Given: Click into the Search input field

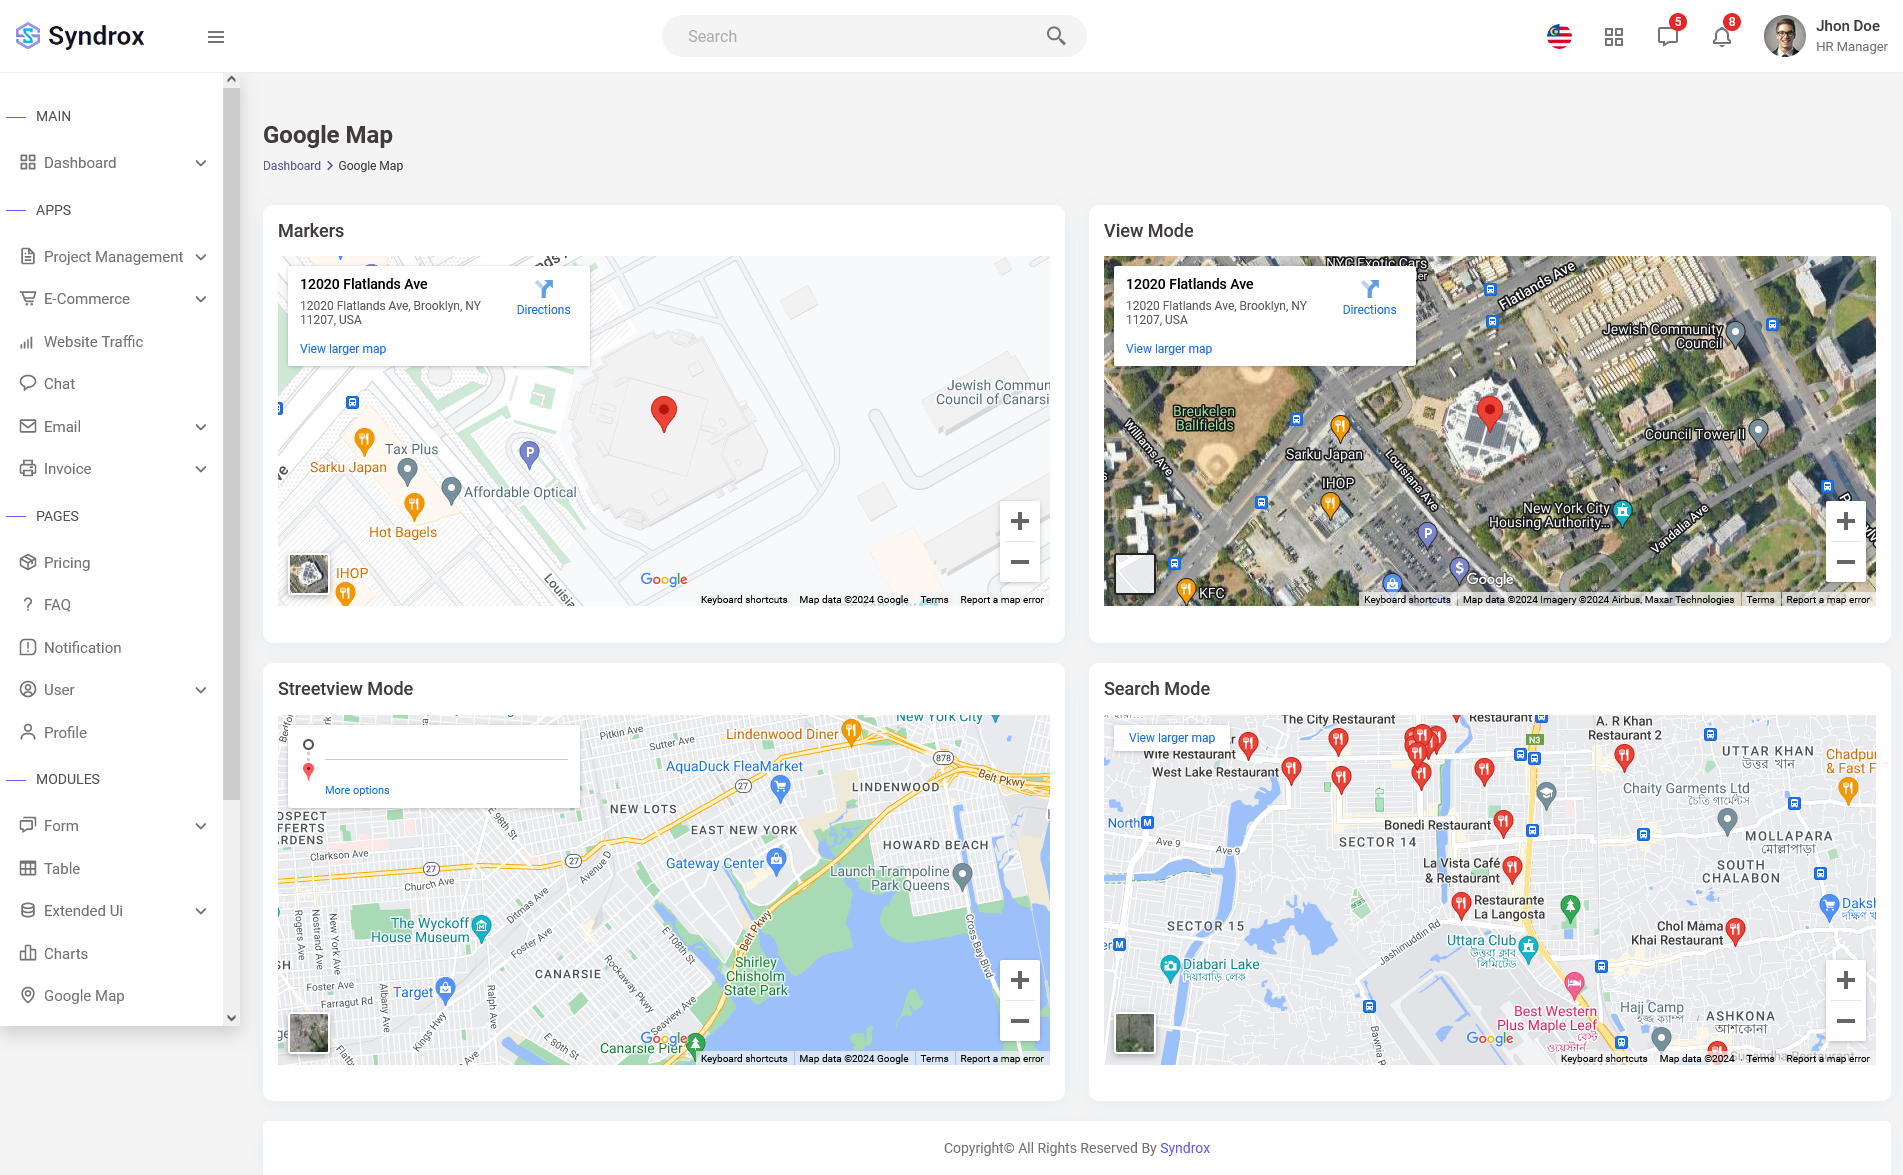Looking at the screenshot, I should [x=874, y=36].
